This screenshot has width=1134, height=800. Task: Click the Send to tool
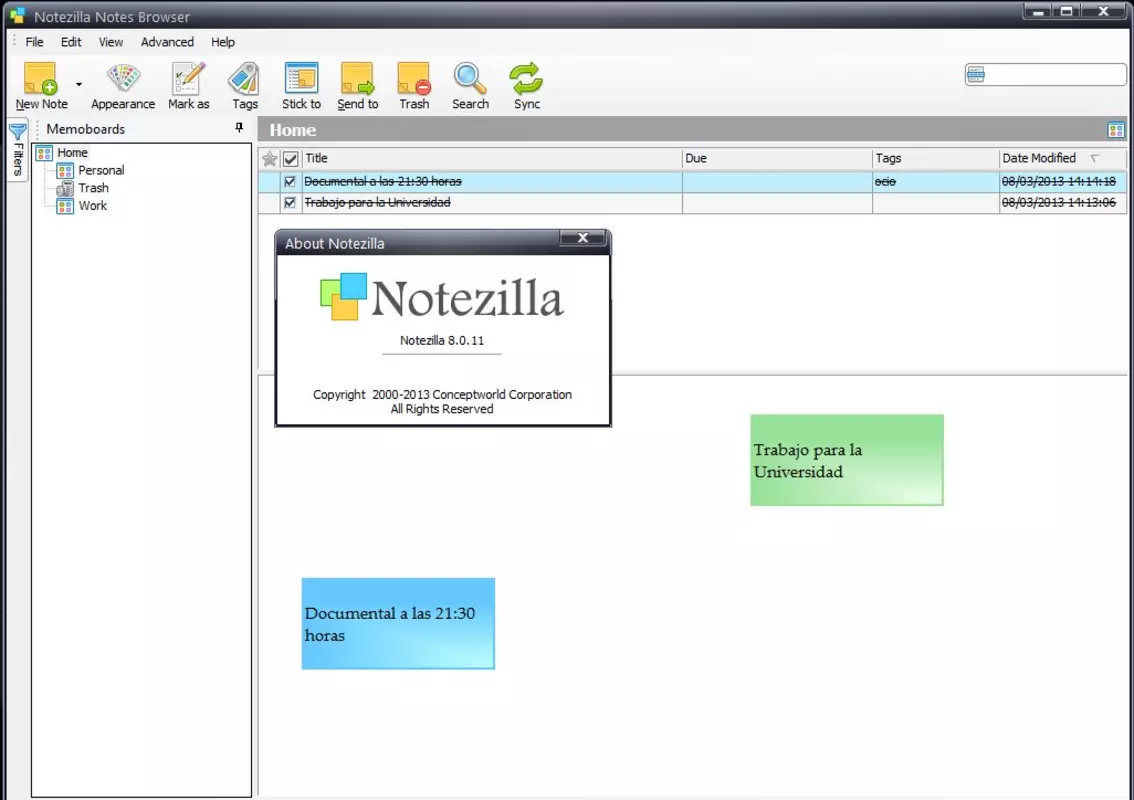coord(357,86)
